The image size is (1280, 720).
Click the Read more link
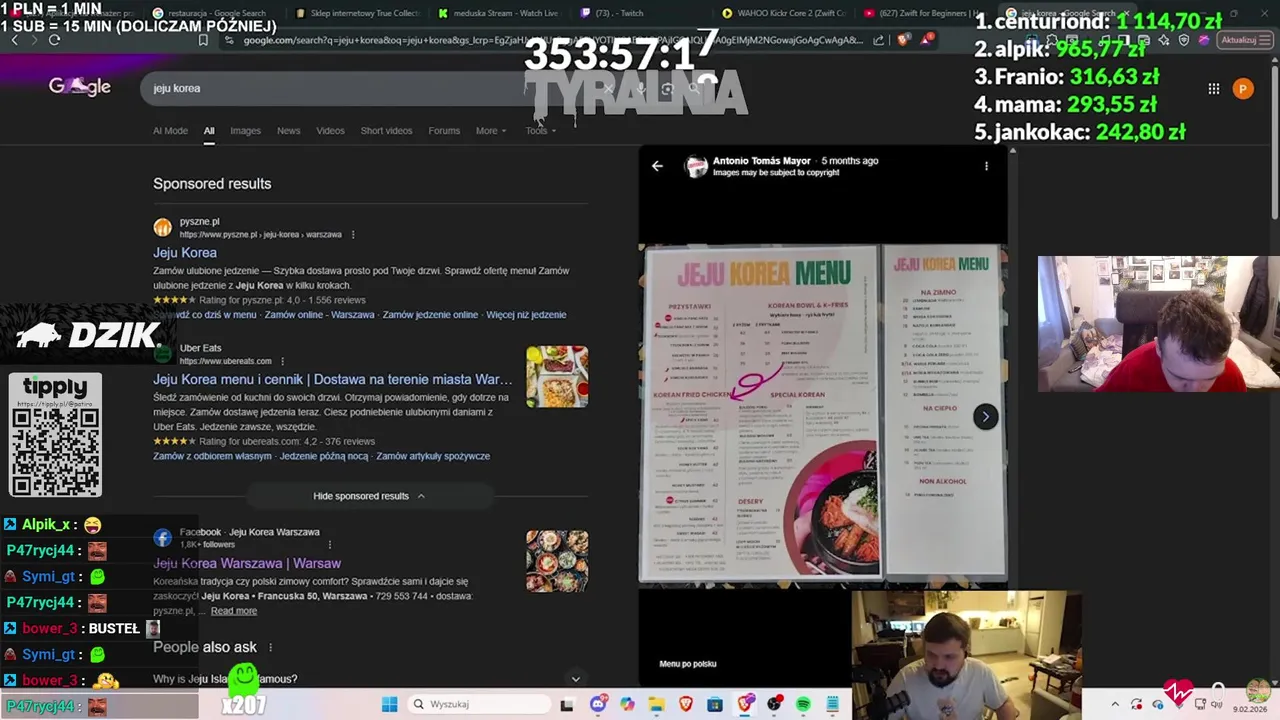coord(234,611)
